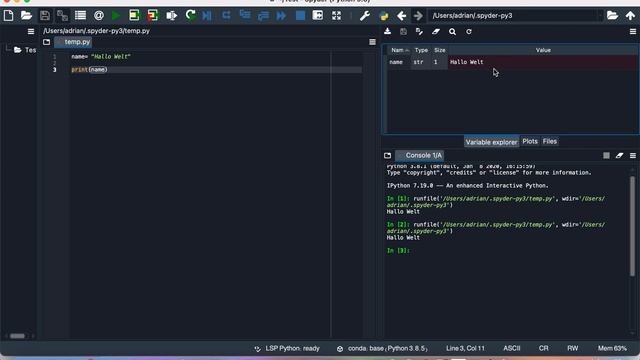The image size is (640, 360).
Task: Sort variables by Size column
Action: tap(440, 50)
